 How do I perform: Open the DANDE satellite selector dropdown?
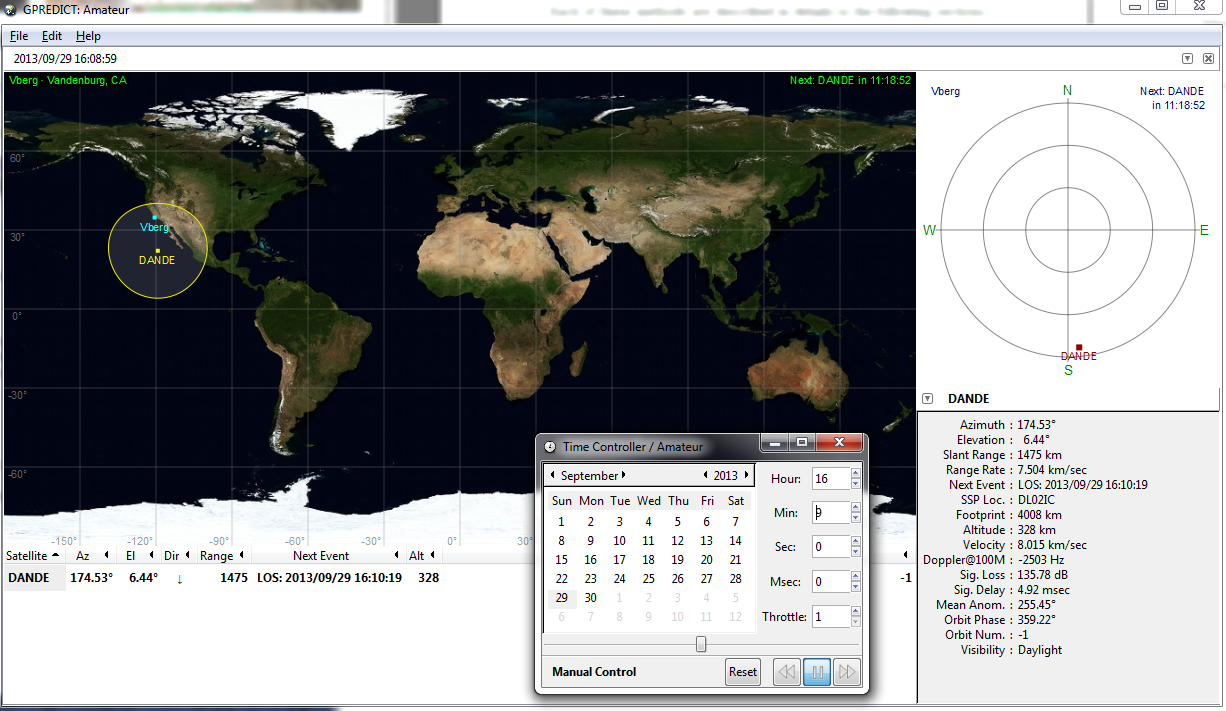[x=928, y=399]
